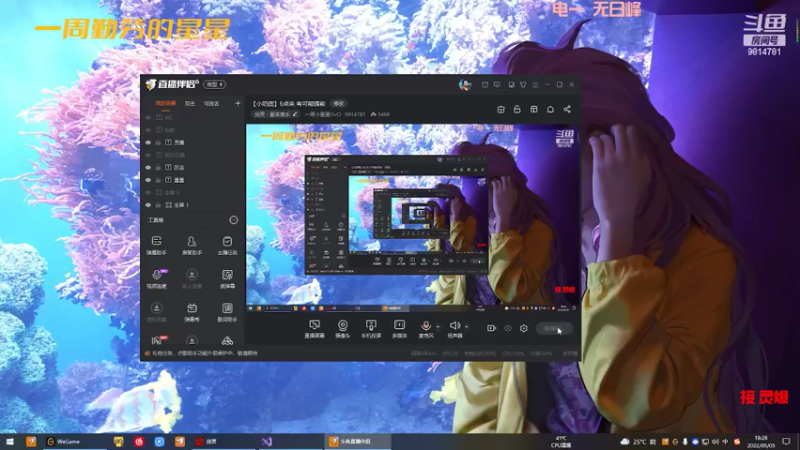
Task: Open the type pill next to app logo
Action: [214, 85]
